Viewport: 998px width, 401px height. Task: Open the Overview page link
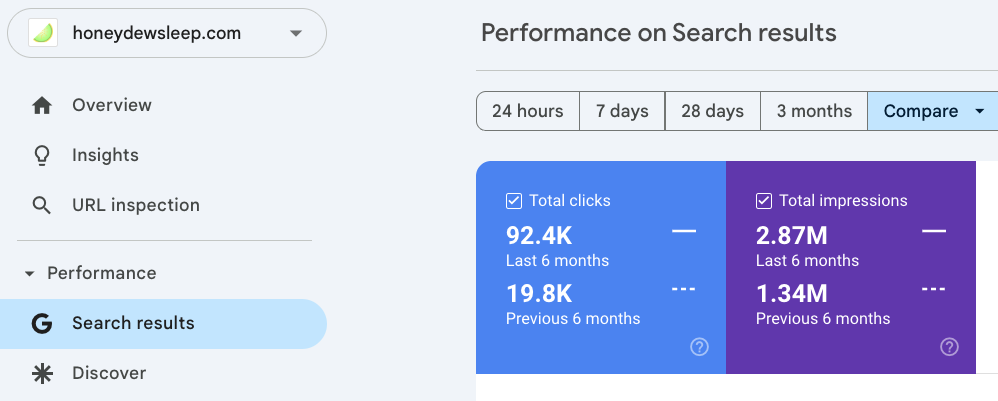[x=112, y=105]
